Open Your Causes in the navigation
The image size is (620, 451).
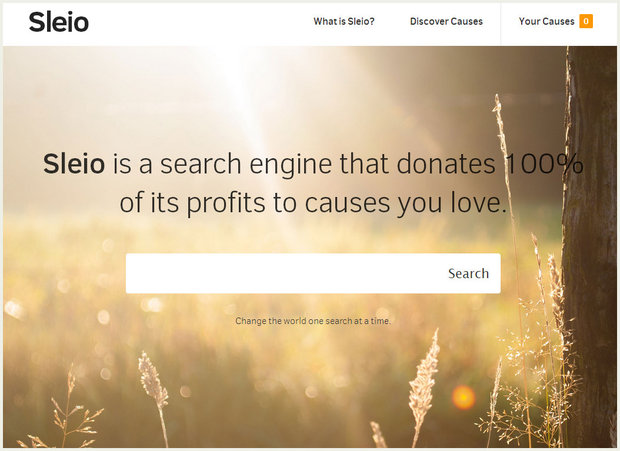[546, 21]
